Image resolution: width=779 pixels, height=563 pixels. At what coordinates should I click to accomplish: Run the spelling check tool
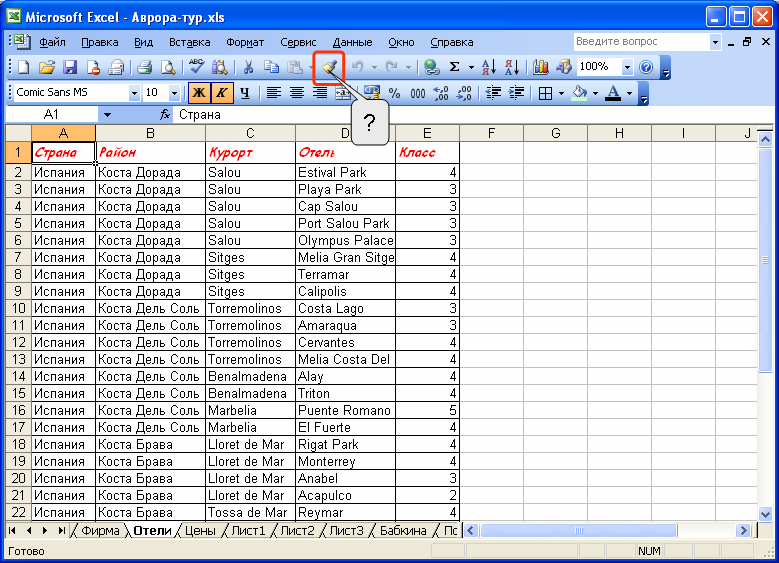coord(196,67)
